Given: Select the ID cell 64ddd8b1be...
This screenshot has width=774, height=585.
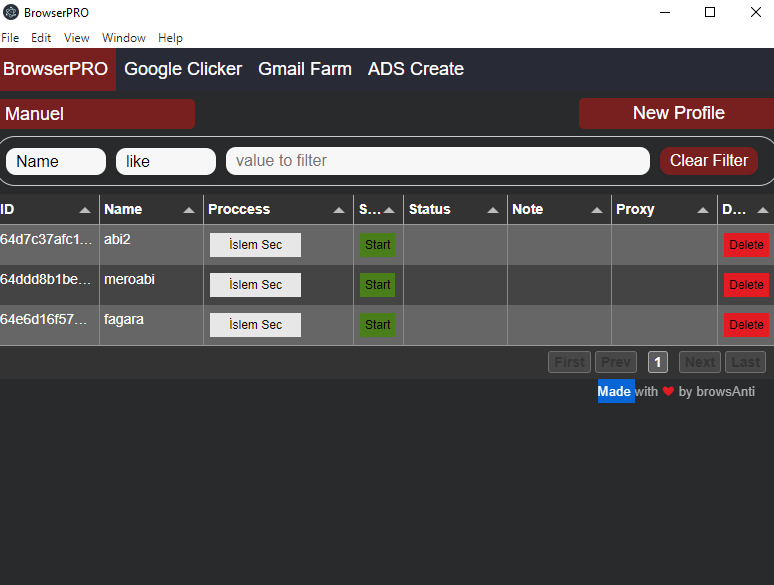Looking at the screenshot, I should (x=49, y=285).
